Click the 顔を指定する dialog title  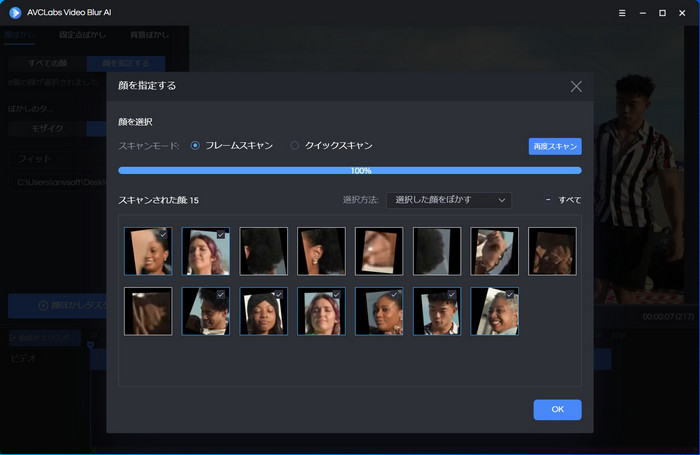pyautogui.click(x=147, y=86)
